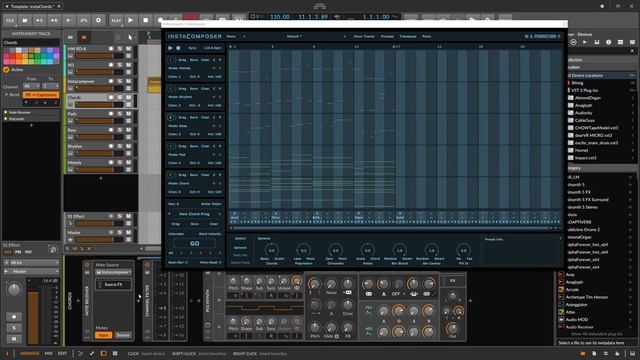Screen dimensions: 640x360
Task: Mute the Melody track
Action: click(128, 162)
